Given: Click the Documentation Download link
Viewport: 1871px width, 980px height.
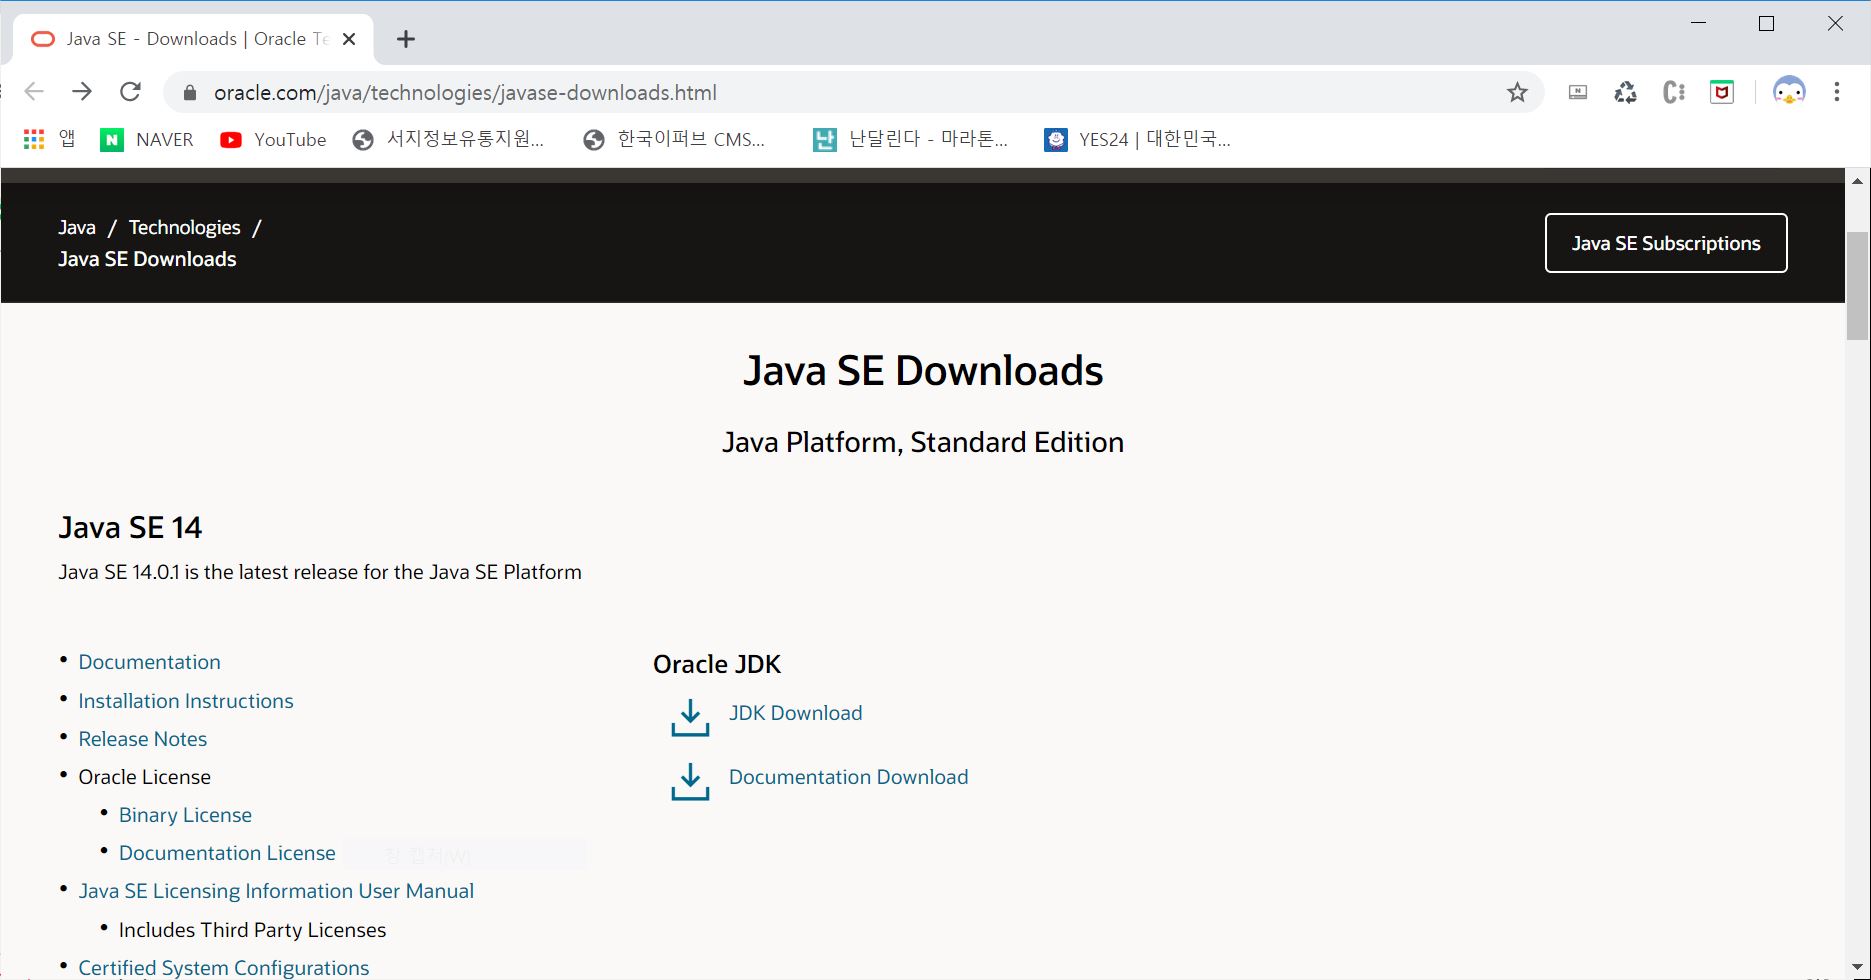Looking at the screenshot, I should click(848, 777).
